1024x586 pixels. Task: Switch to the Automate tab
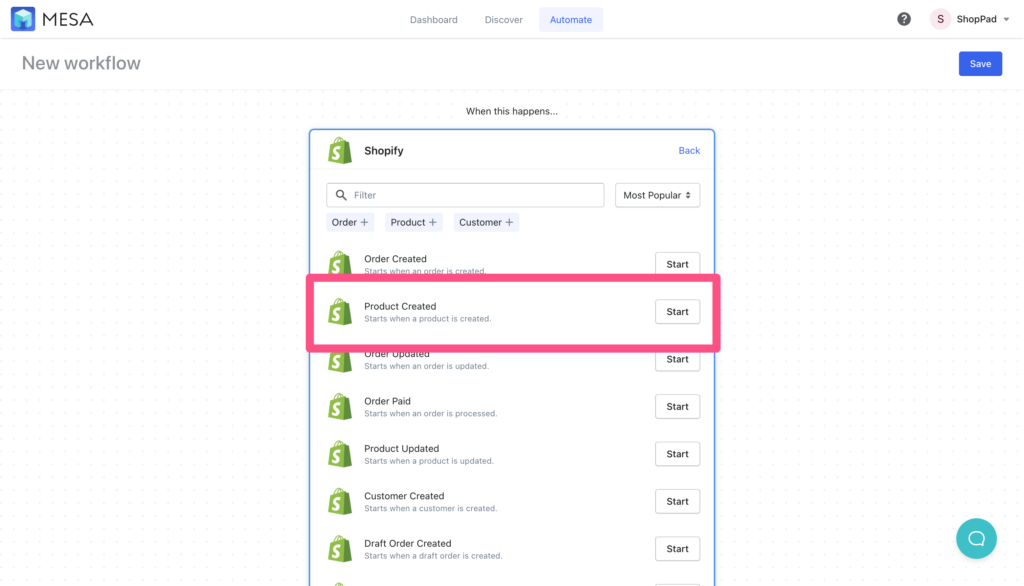pyautogui.click(x=570, y=18)
